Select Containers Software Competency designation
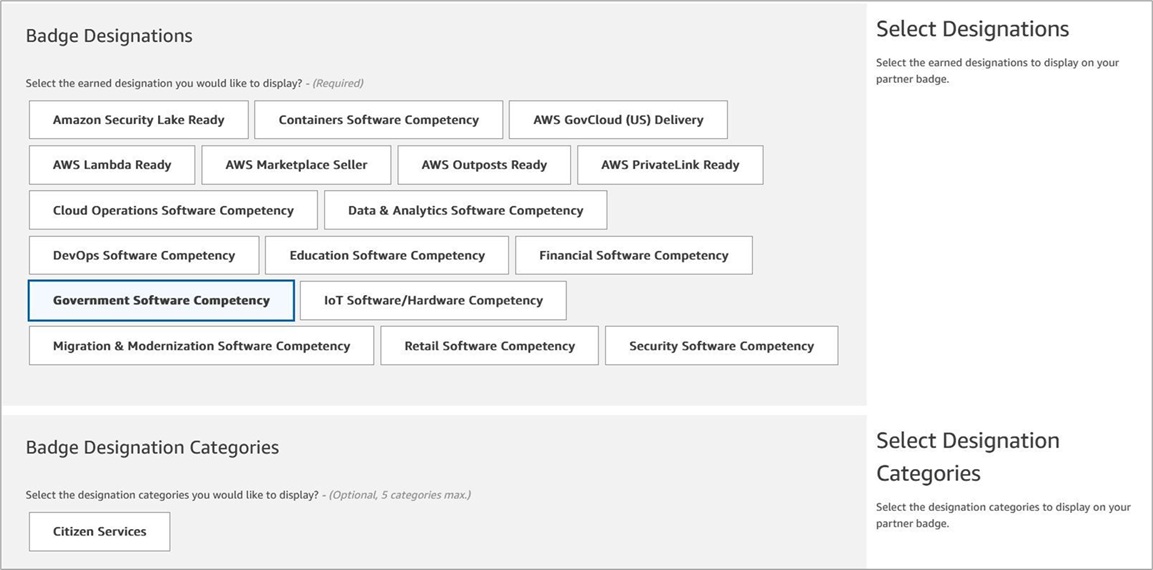Viewport: 1153px width, 570px height. [x=379, y=120]
